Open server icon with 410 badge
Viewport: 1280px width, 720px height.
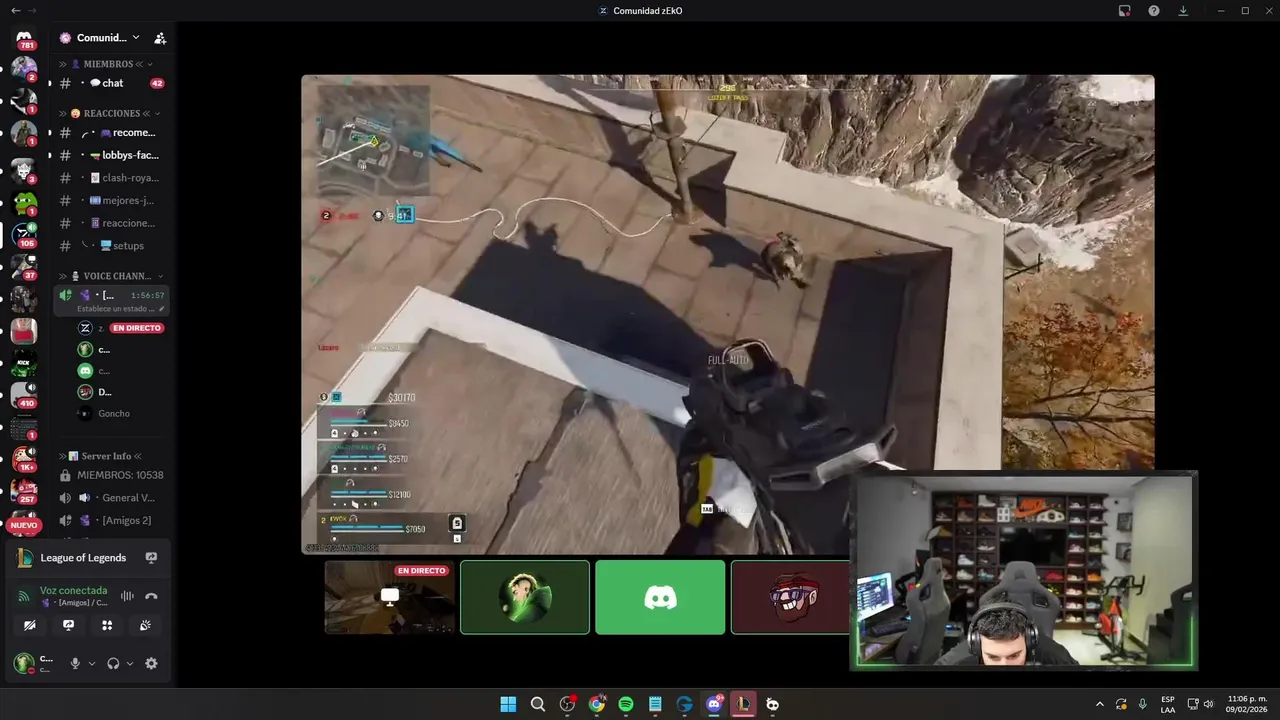tap(24, 395)
